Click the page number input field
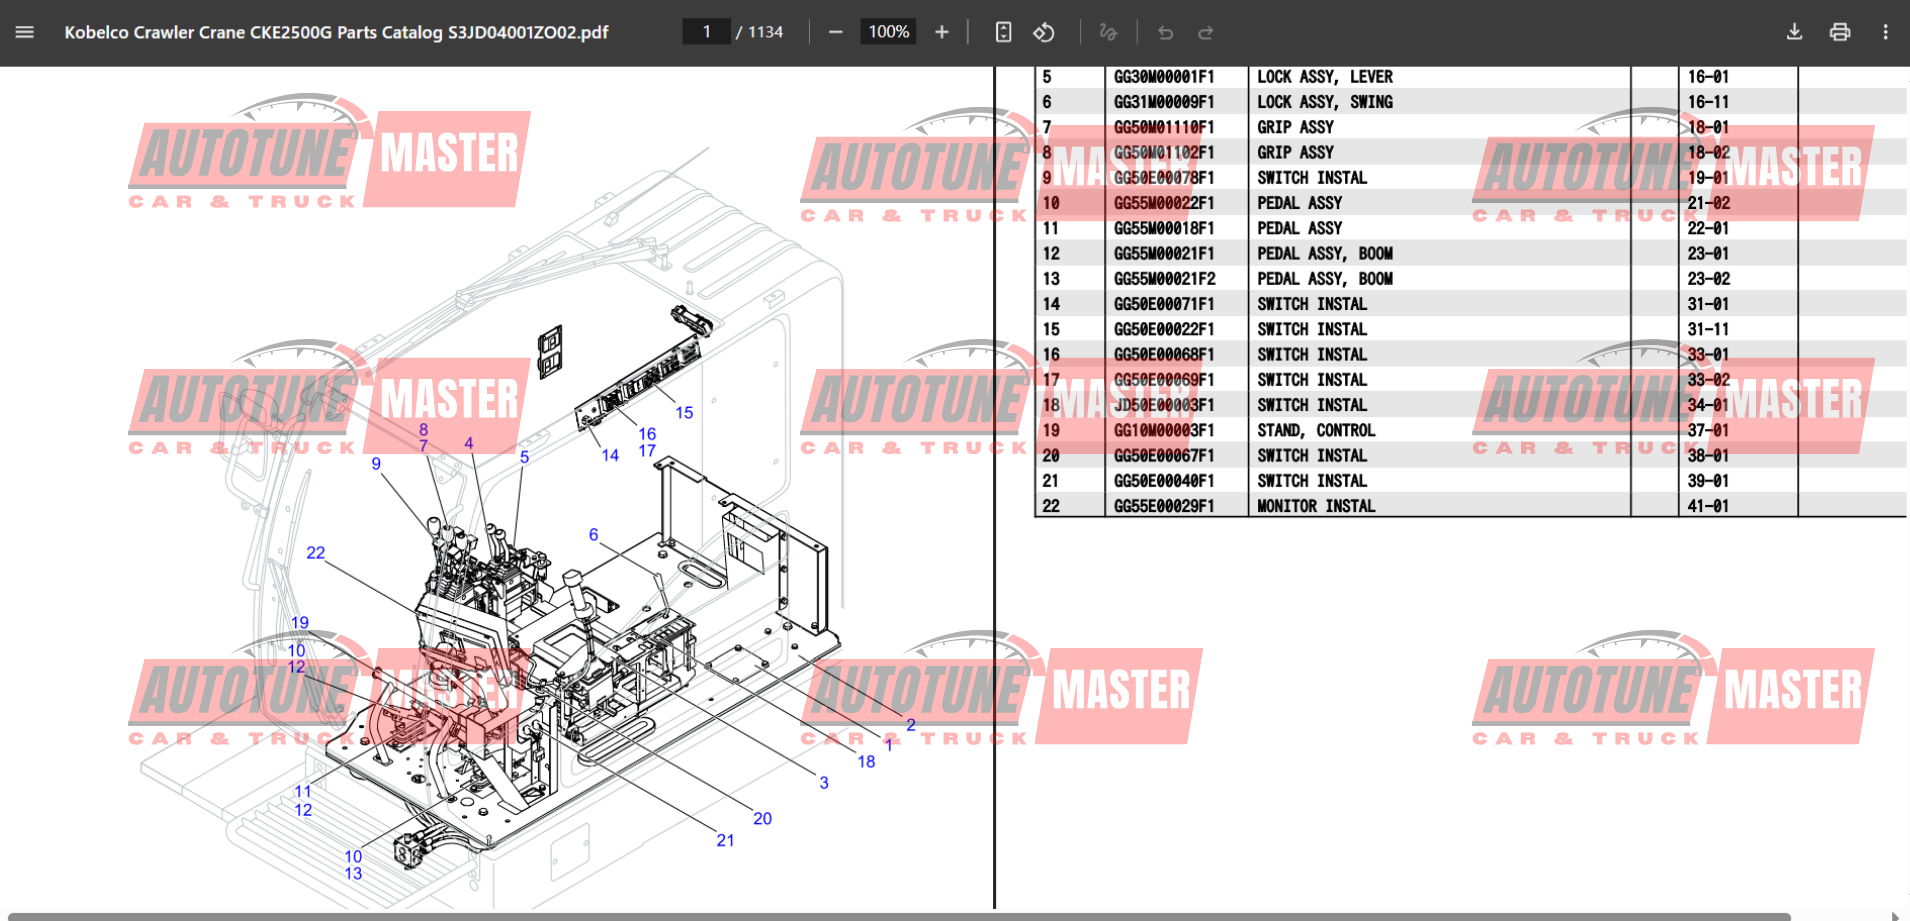This screenshot has height=921, width=1910. coord(707,32)
